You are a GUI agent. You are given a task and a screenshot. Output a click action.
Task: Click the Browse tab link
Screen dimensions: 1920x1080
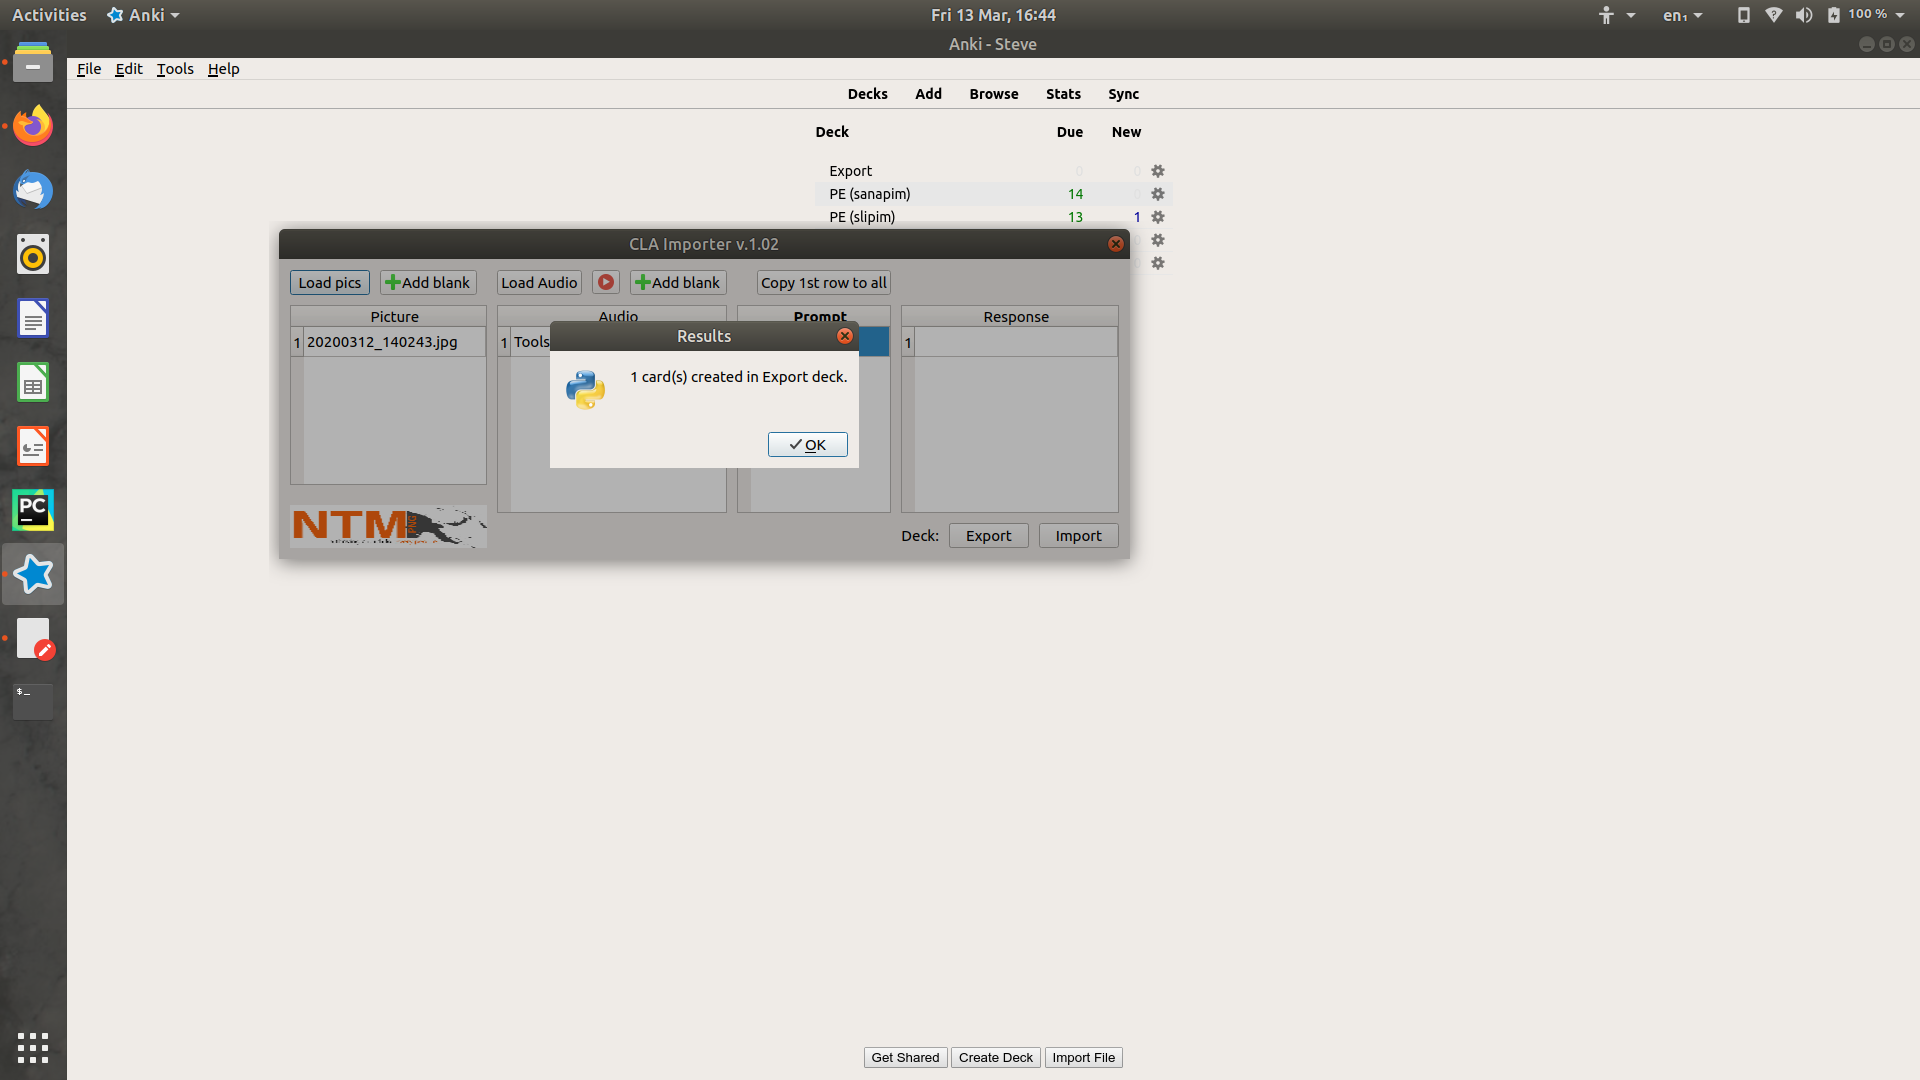(993, 94)
